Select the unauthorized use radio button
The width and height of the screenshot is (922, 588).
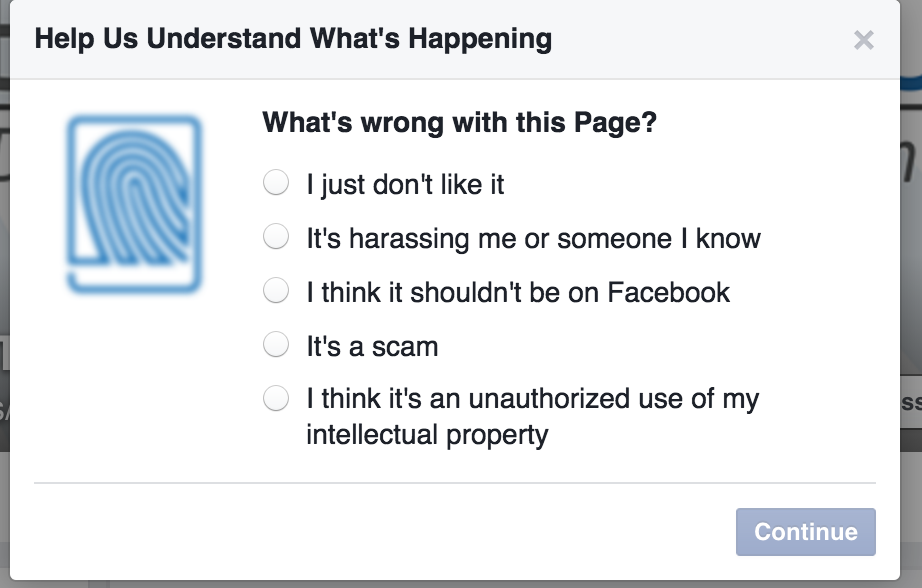click(x=276, y=399)
